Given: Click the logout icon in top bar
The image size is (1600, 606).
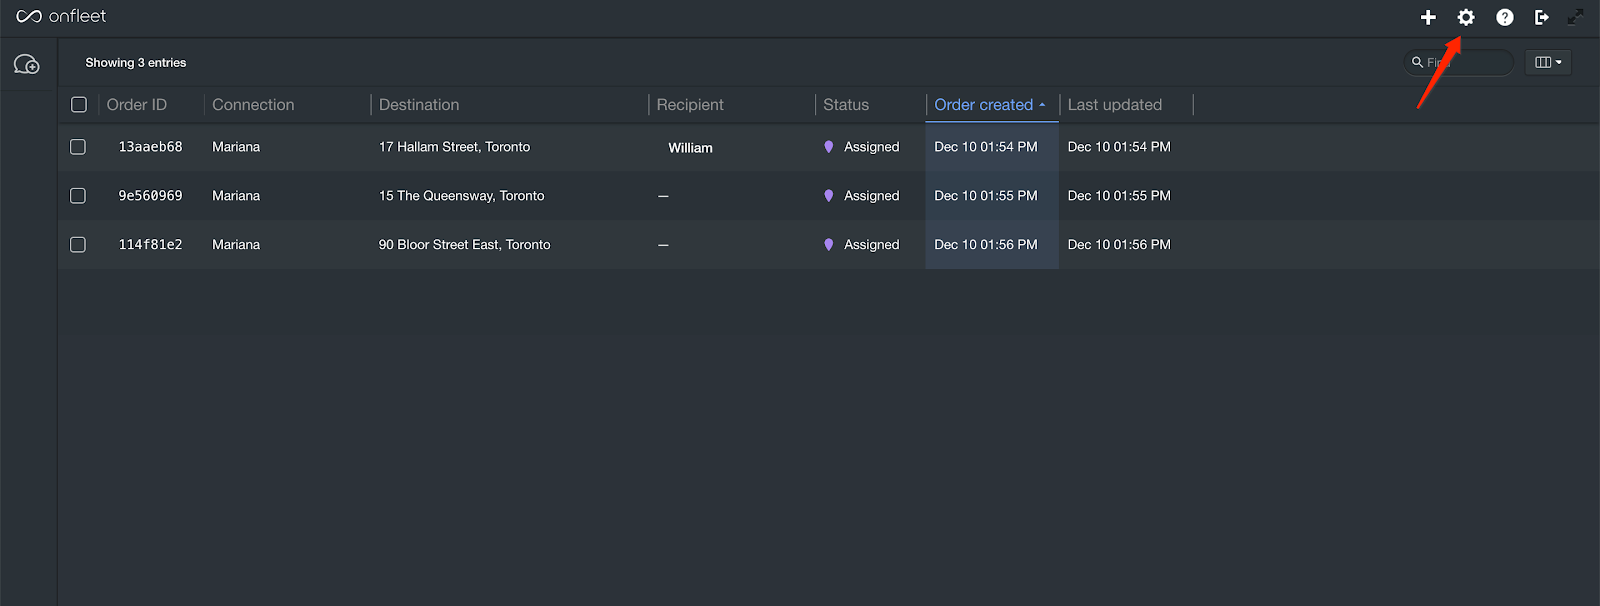Looking at the screenshot, I should (x=1542, y=17).
